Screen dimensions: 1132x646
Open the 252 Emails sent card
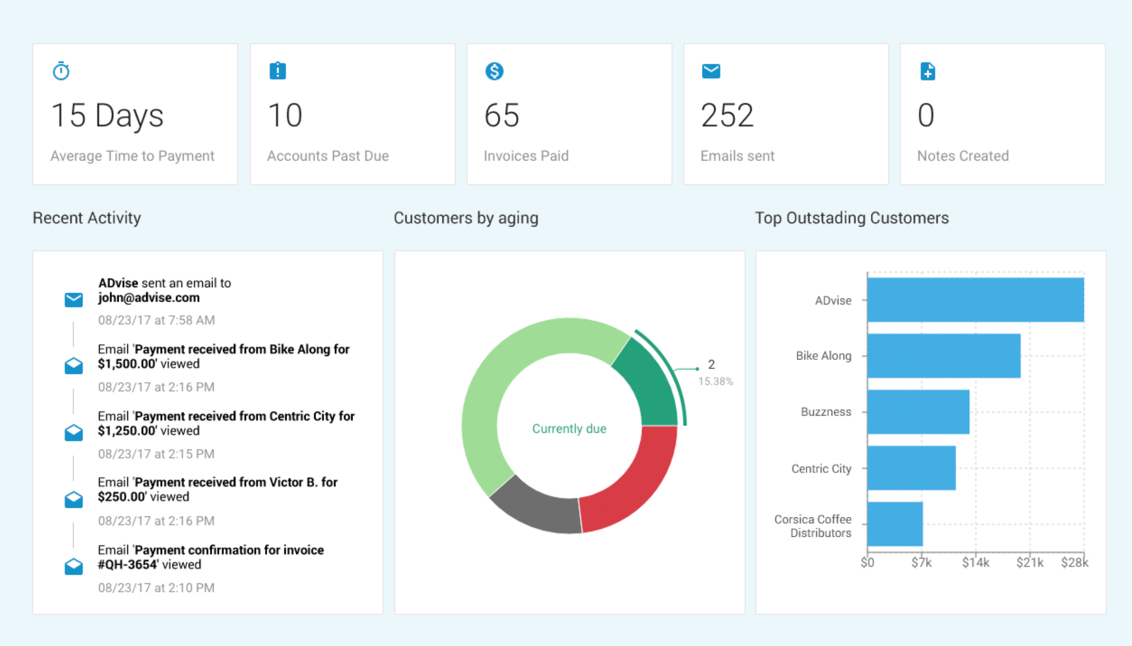point(785,114)
